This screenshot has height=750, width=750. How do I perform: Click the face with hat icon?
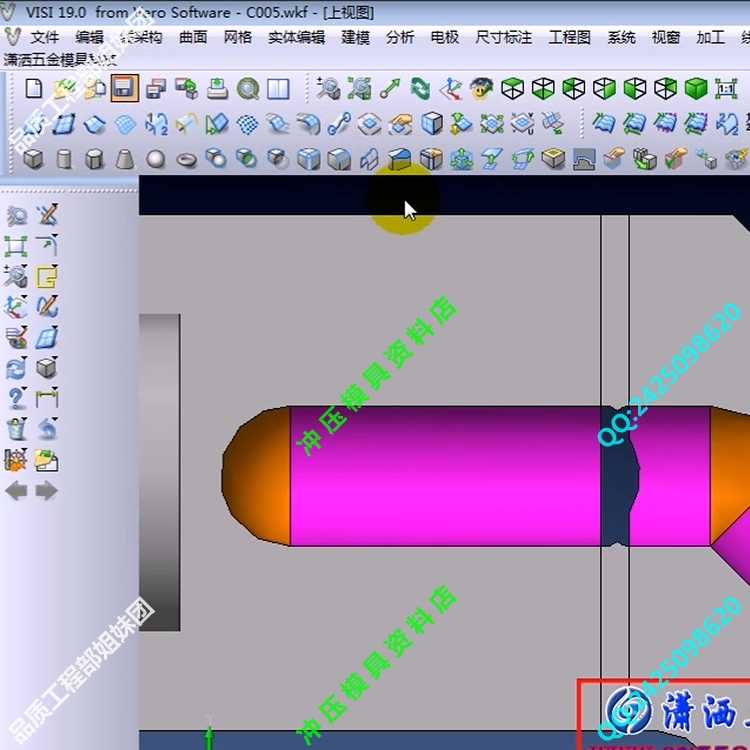tap(481, 89)
